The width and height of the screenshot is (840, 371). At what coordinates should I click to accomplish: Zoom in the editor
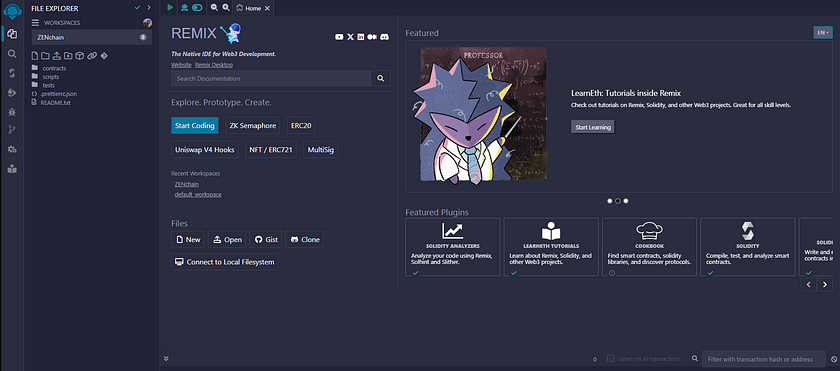click(226, 7)
